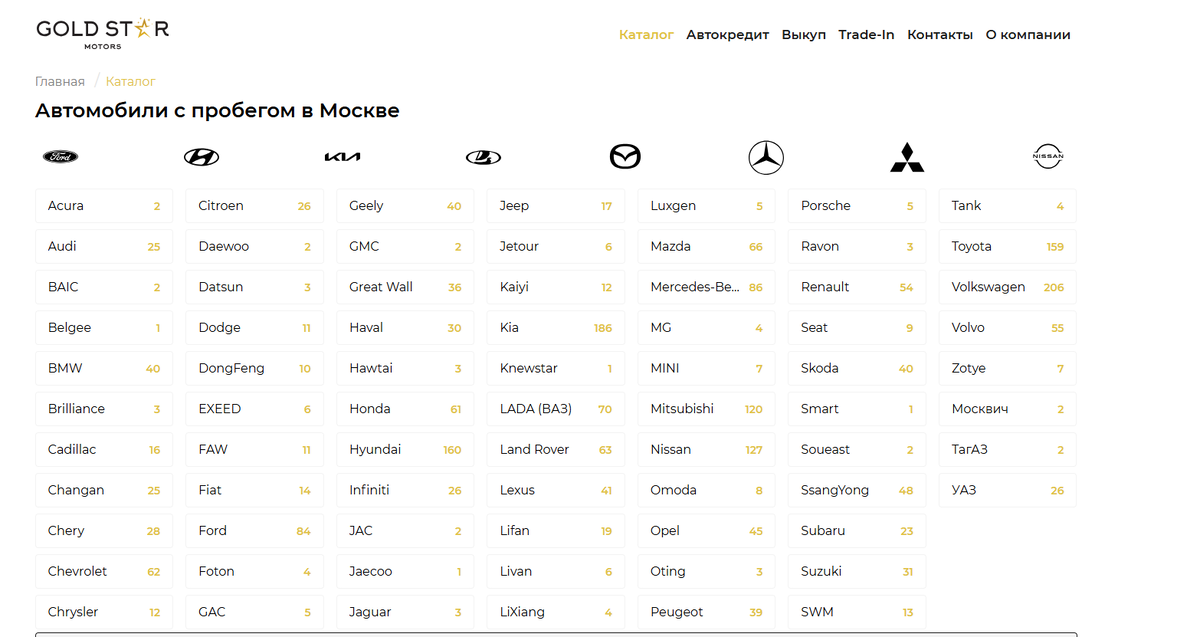Open the Great Wall brand listing

[x=405, y=287]
